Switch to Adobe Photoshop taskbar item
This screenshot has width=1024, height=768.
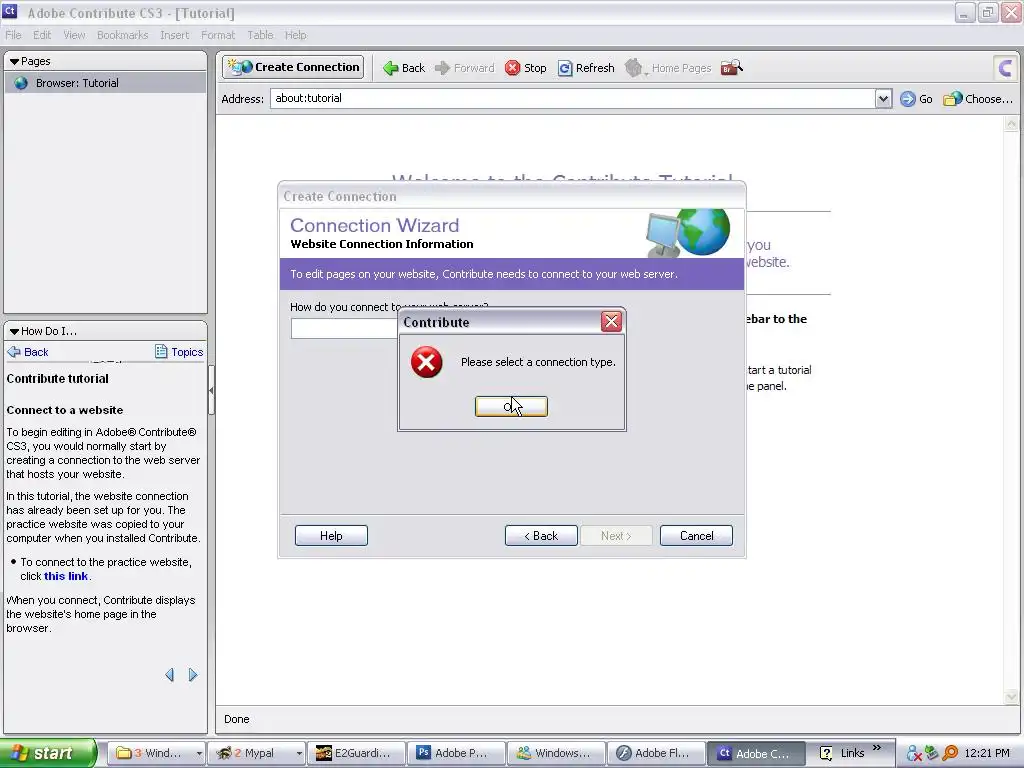click(456, 753)
